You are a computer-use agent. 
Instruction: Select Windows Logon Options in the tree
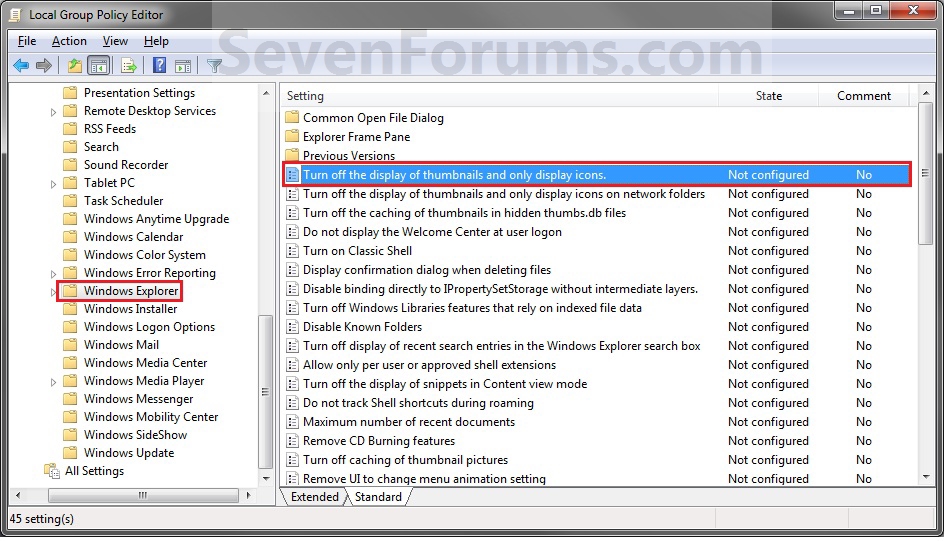[x=149, y=327]
